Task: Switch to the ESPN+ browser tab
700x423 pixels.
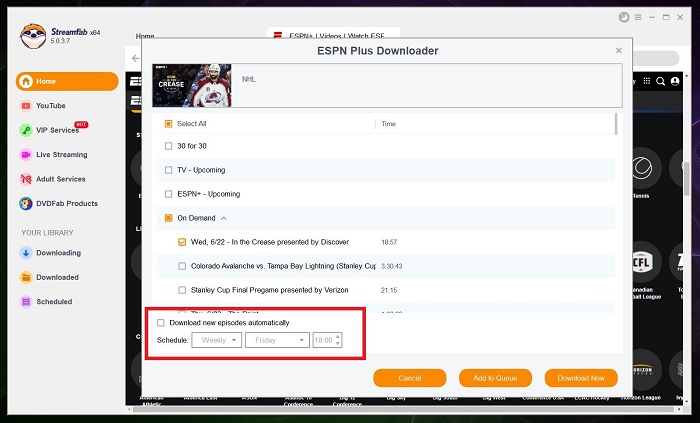Action: pos(333,34)
